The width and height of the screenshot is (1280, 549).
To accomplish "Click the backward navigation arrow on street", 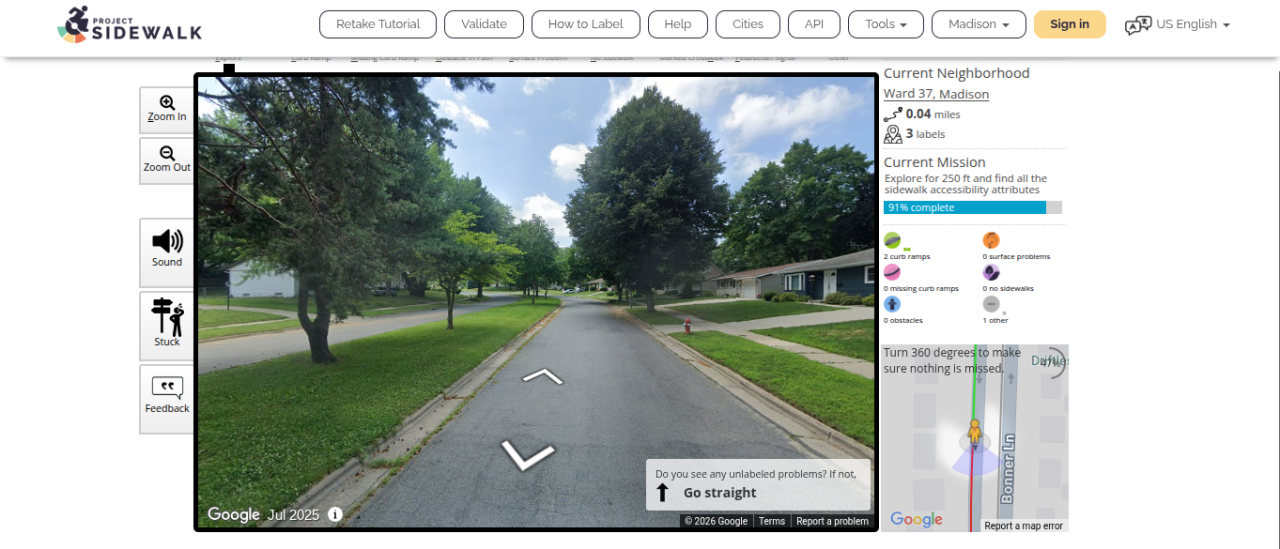I will [527, 454].
